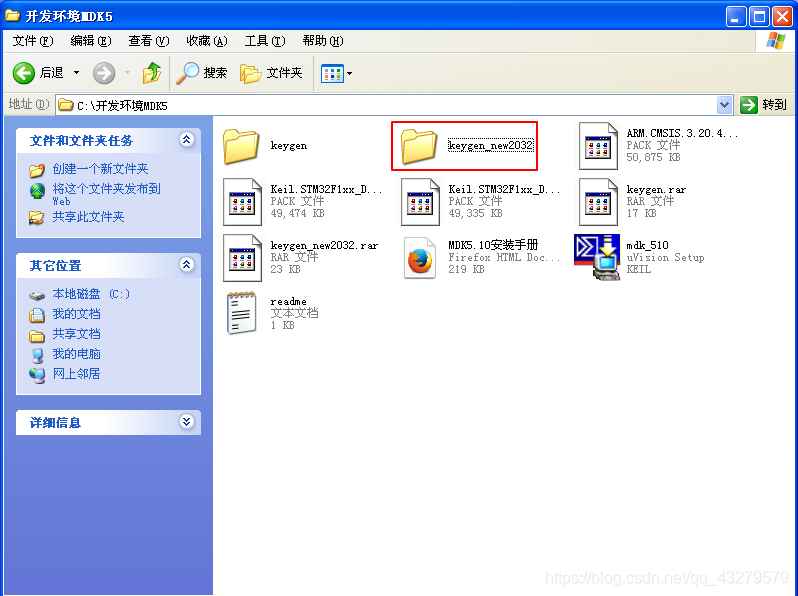Open the 我的文档 link
This screenshot has width=798, height=596.
coord(76,314)
